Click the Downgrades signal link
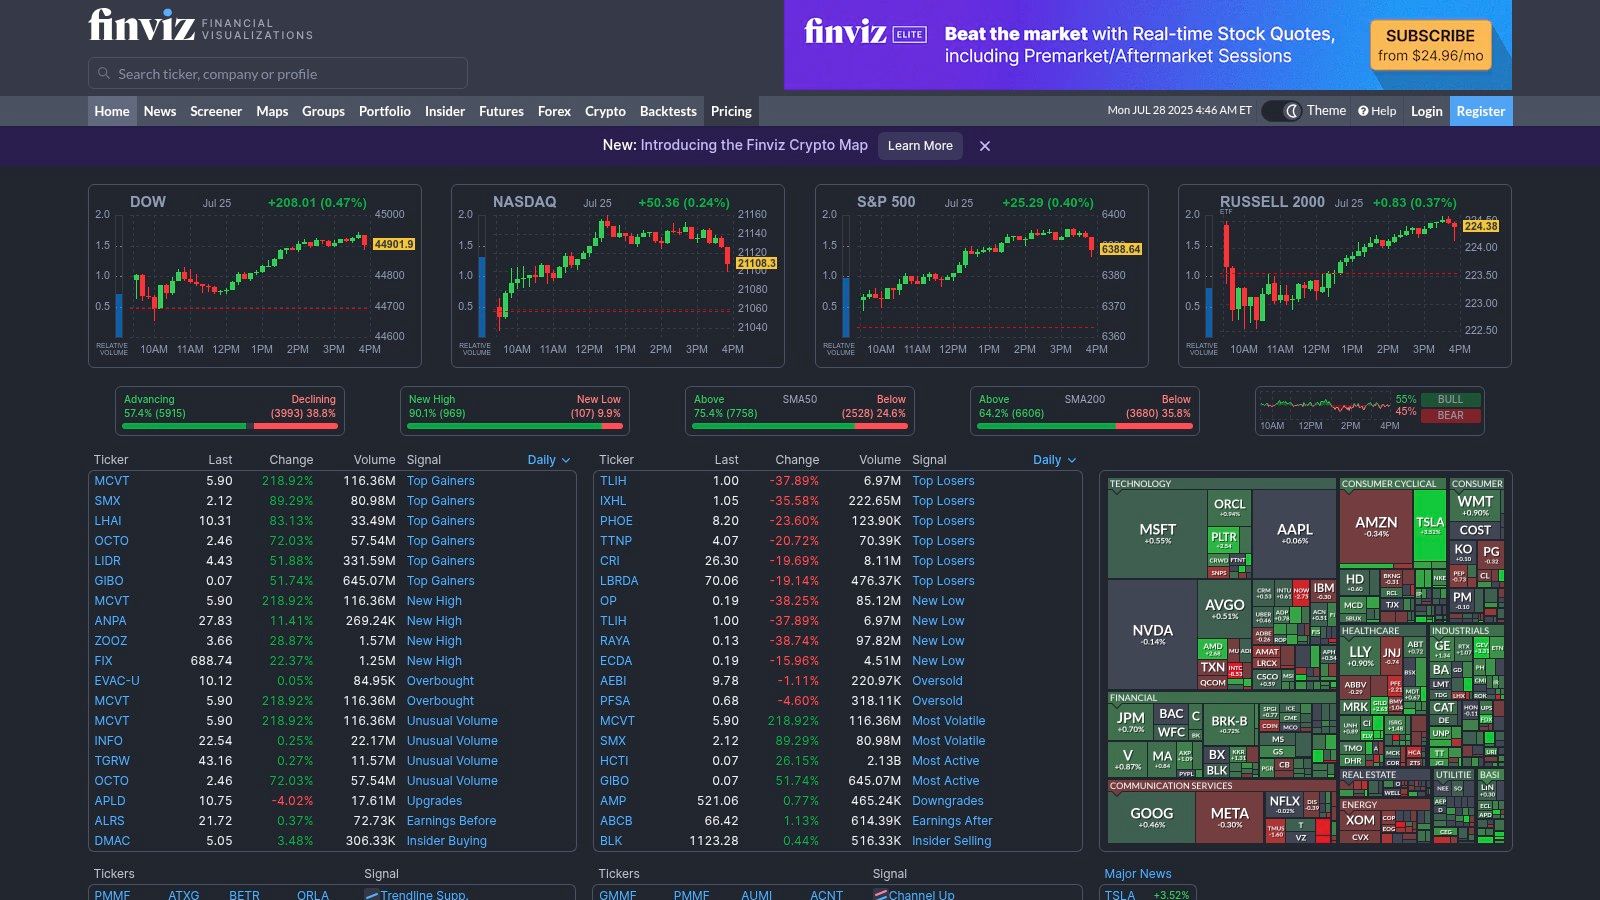Viewport: 1600px width, 900px height. (x=948, y=801)
